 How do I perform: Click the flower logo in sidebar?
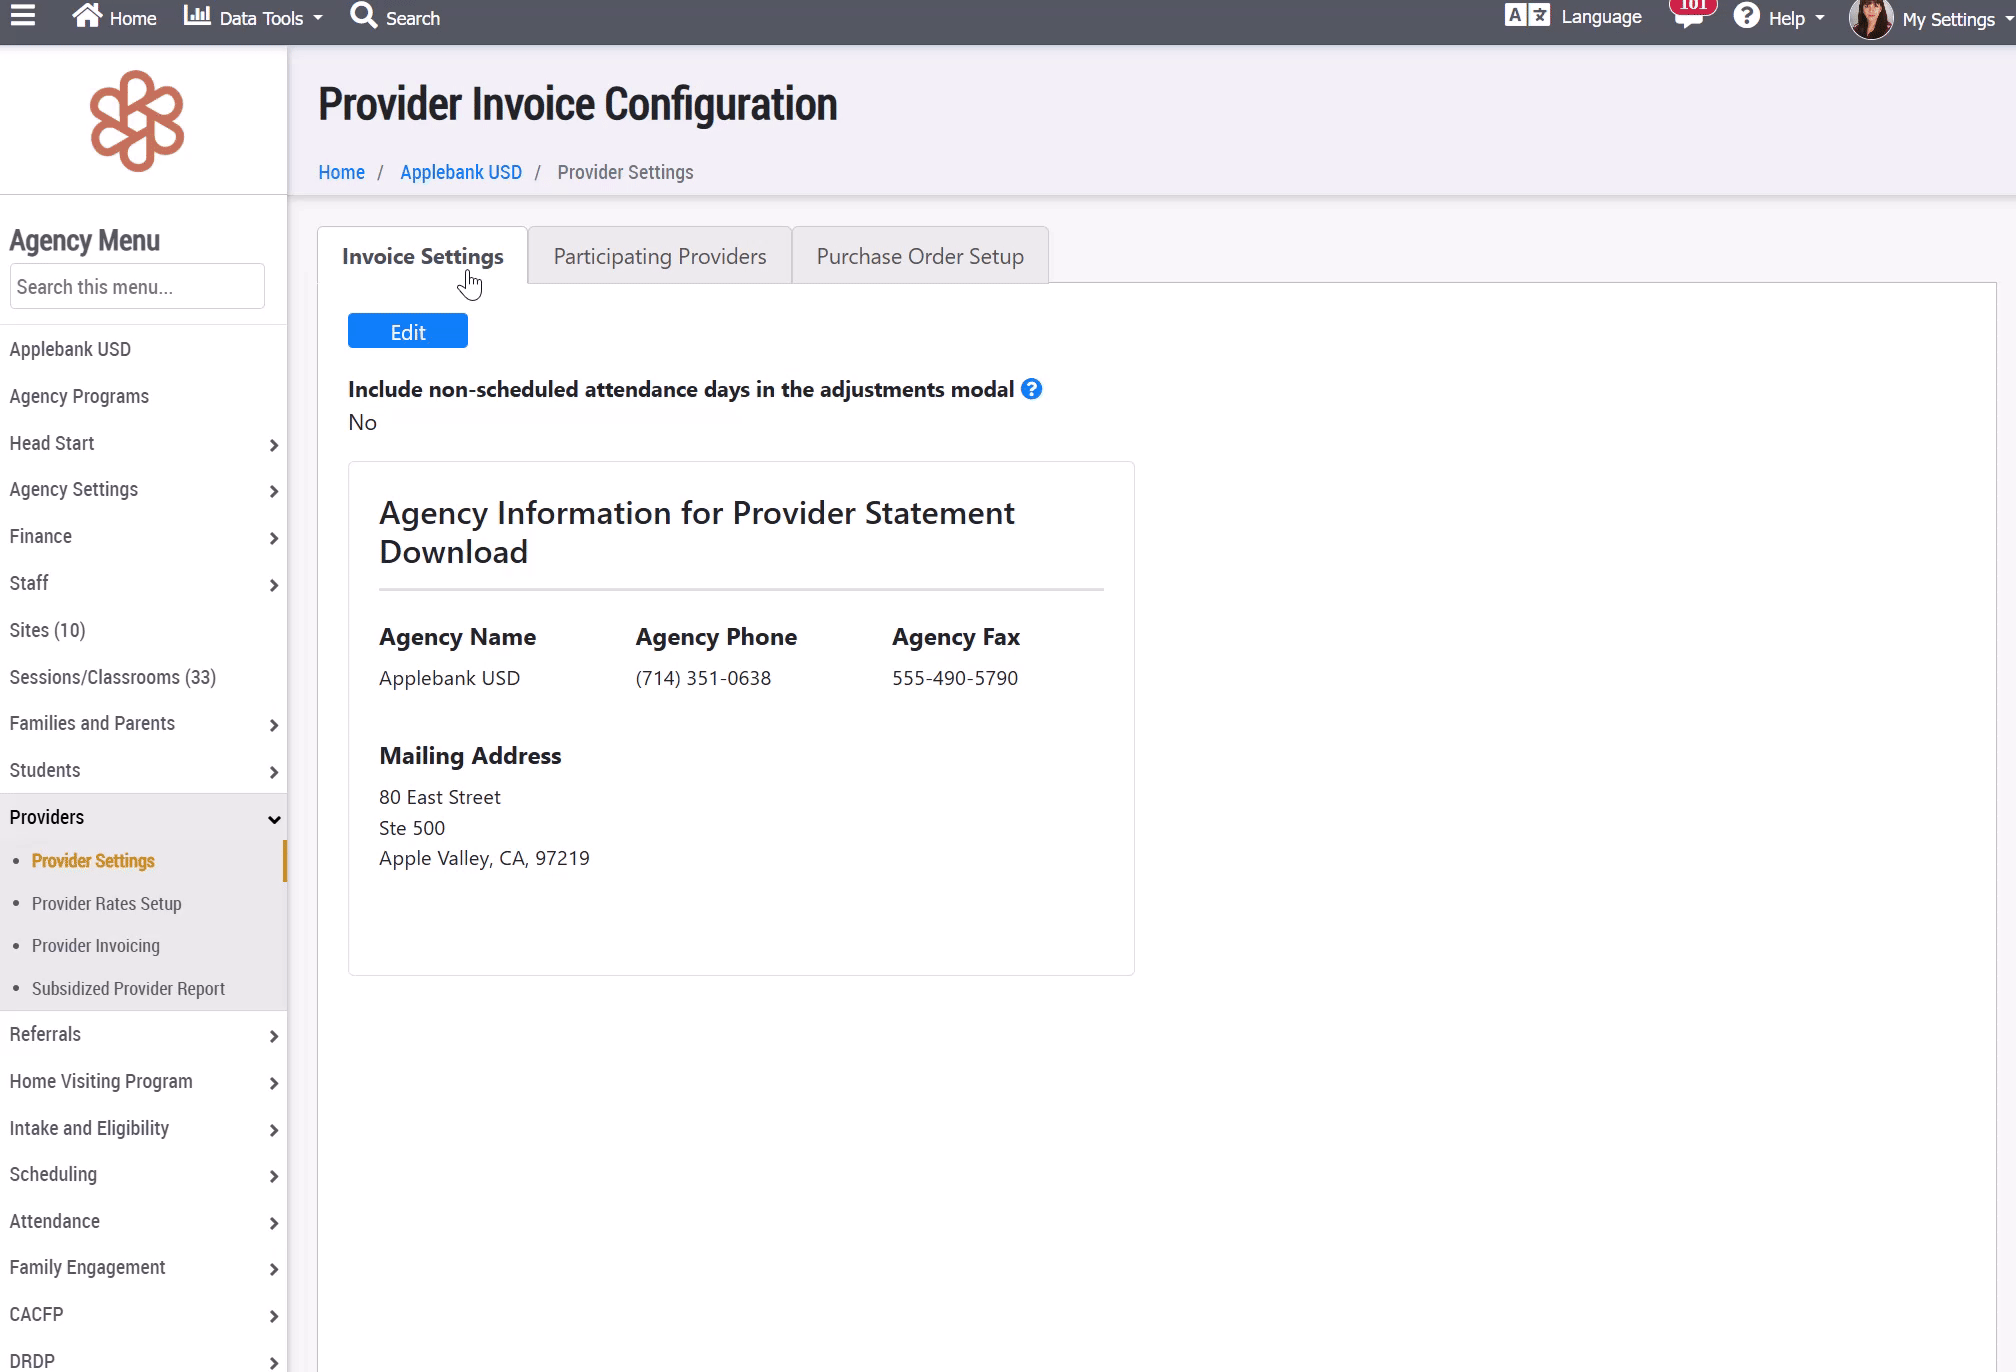point(137,120)
